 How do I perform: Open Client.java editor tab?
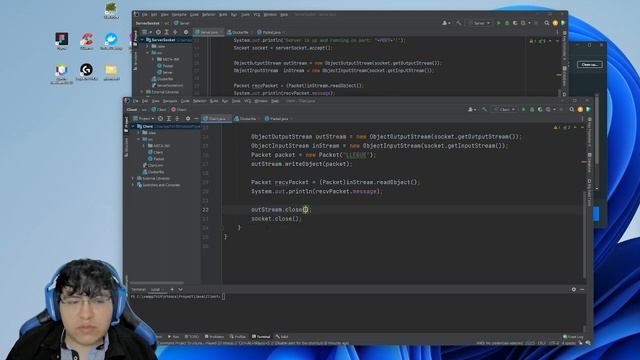(216, 118)
